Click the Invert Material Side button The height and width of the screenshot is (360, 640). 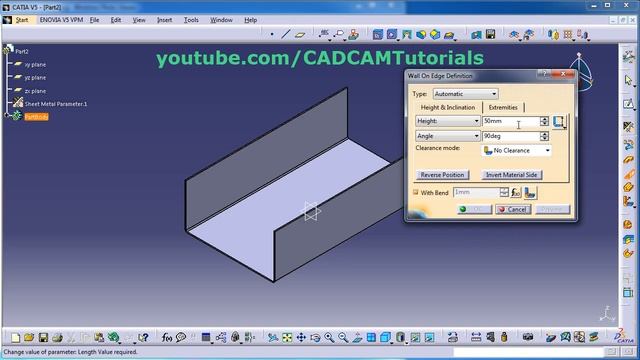(511, 175)
